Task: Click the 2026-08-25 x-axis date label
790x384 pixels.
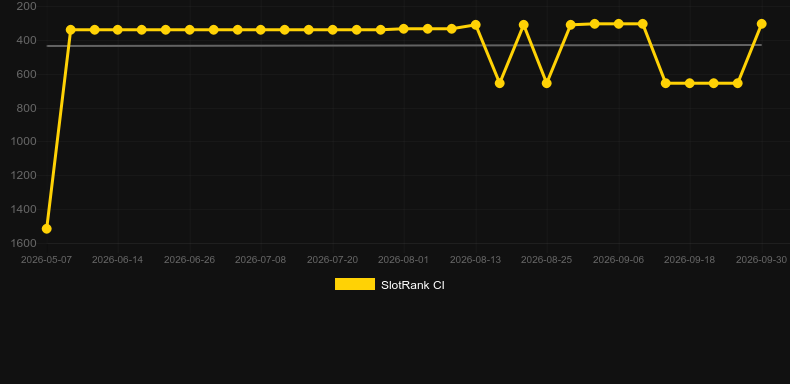Action: point(547,260)
